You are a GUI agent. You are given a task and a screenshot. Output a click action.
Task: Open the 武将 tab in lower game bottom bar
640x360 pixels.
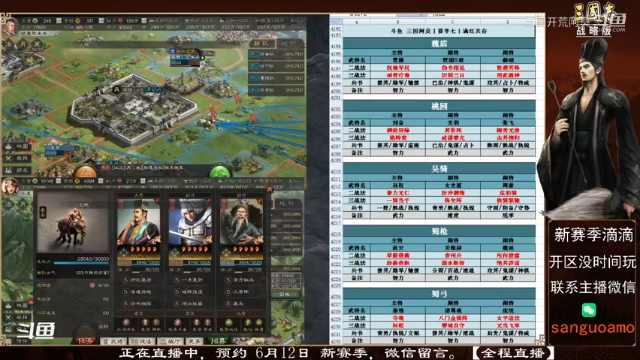pyautogui.click(x=113, y=341)
